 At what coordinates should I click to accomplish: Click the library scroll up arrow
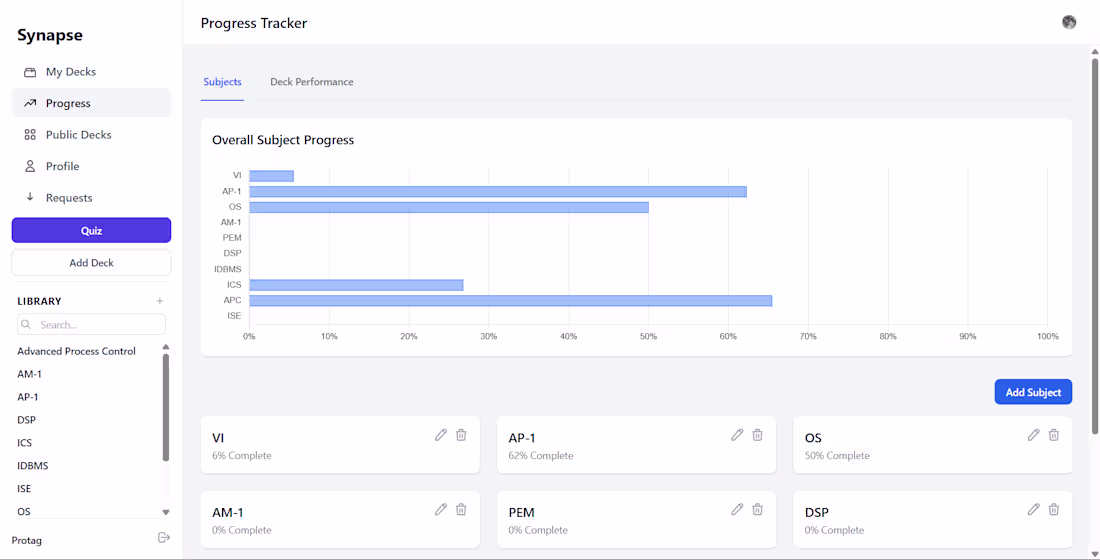tap(166, 347)
